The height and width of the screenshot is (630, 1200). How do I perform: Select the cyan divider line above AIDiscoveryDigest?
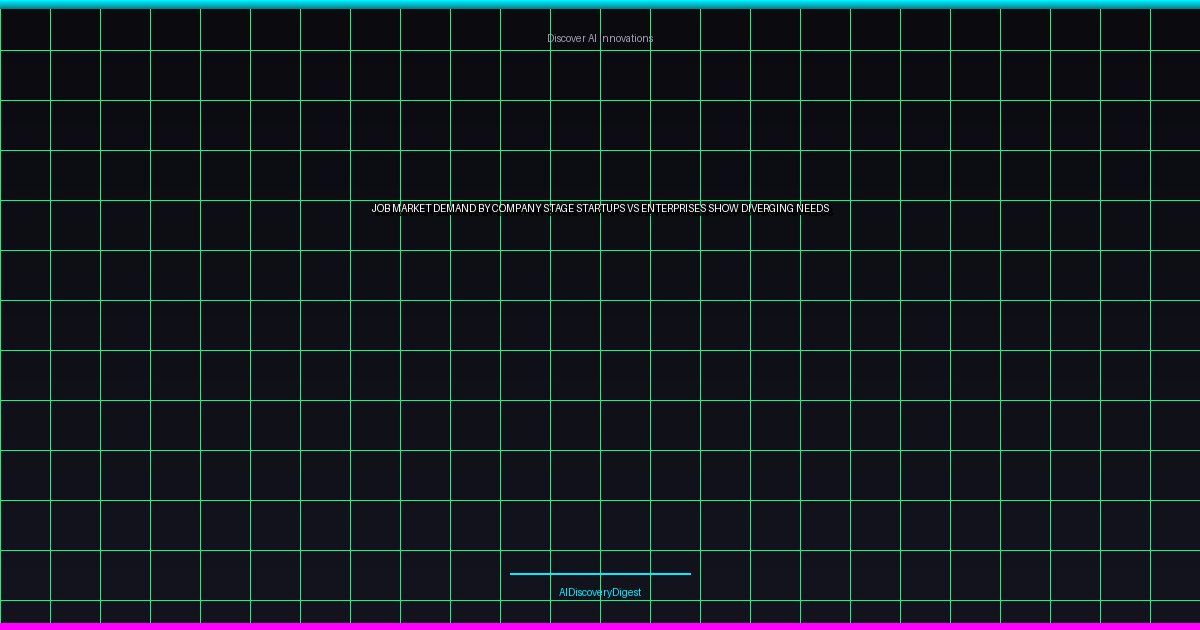pyautogui.click(x=600, y=574)
